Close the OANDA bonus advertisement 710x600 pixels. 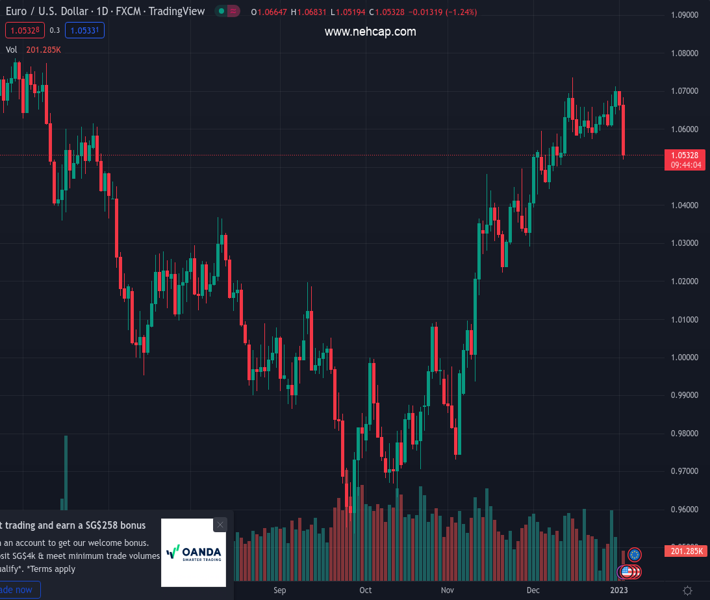pyautogui.click(x=220, y=525)
